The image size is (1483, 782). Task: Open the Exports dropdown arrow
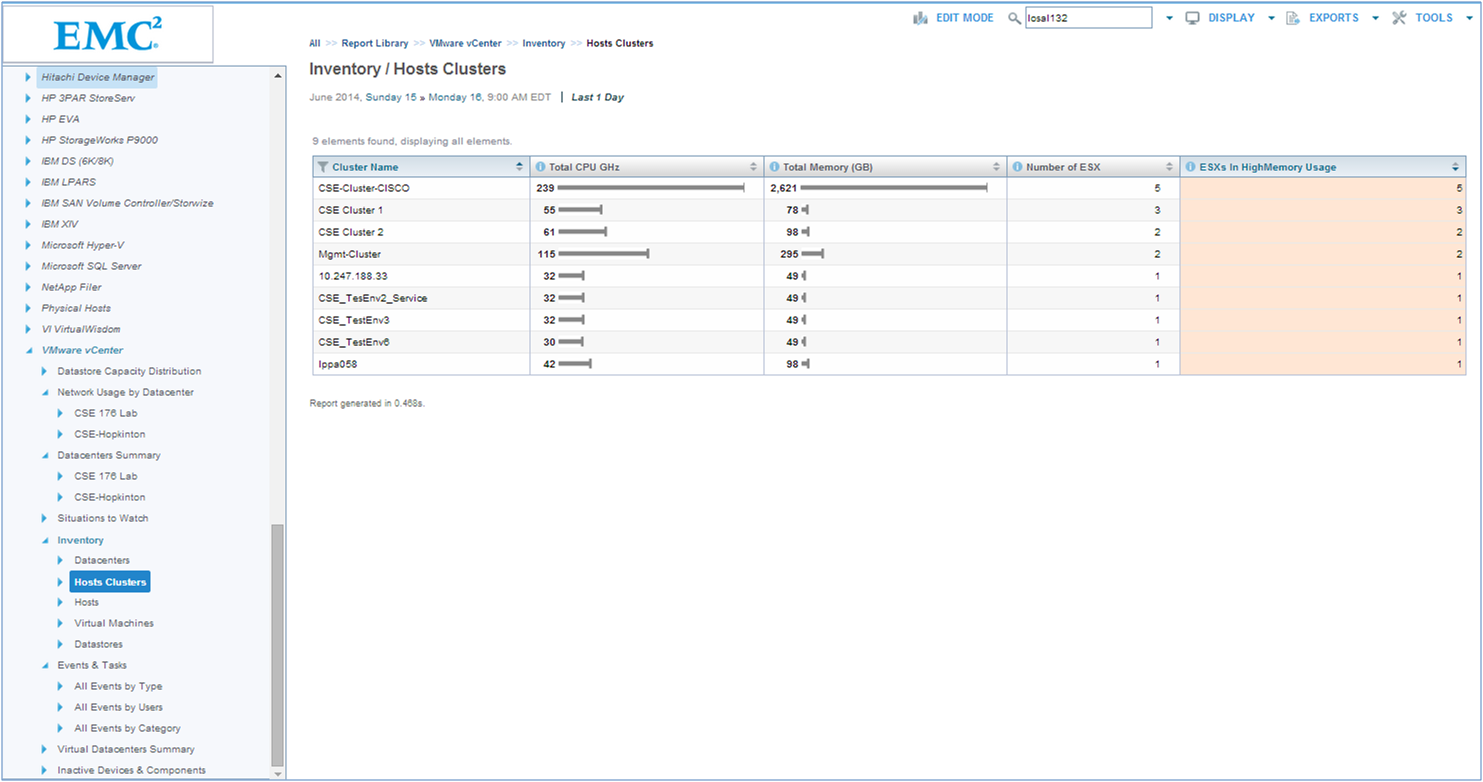pos(1375,18)
